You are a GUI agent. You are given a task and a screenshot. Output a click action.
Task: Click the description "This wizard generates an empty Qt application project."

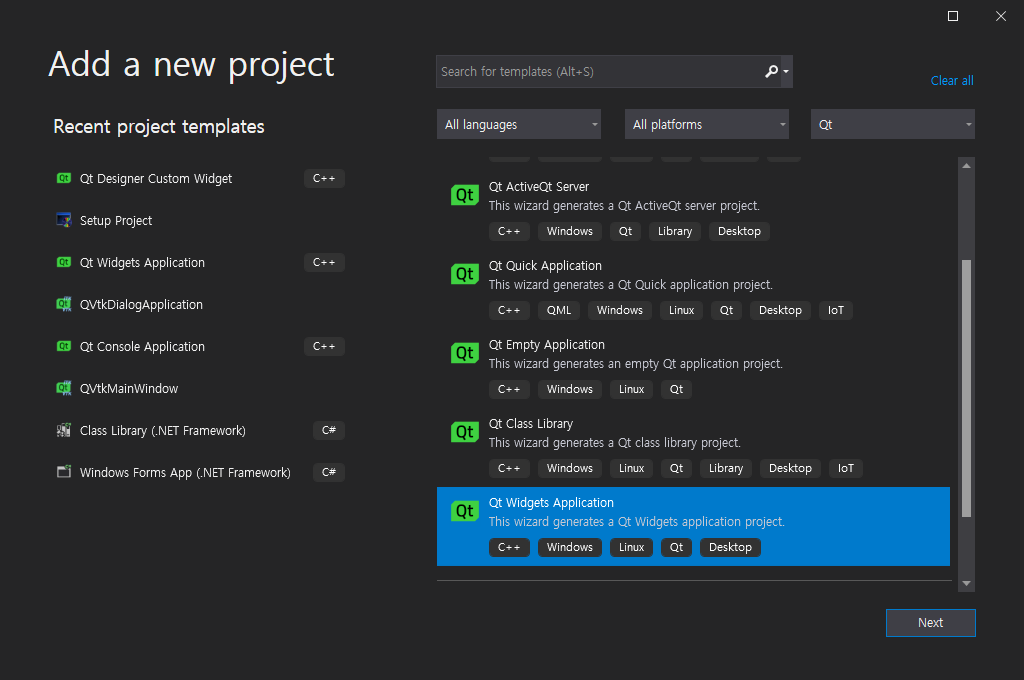tap(635, 364)
